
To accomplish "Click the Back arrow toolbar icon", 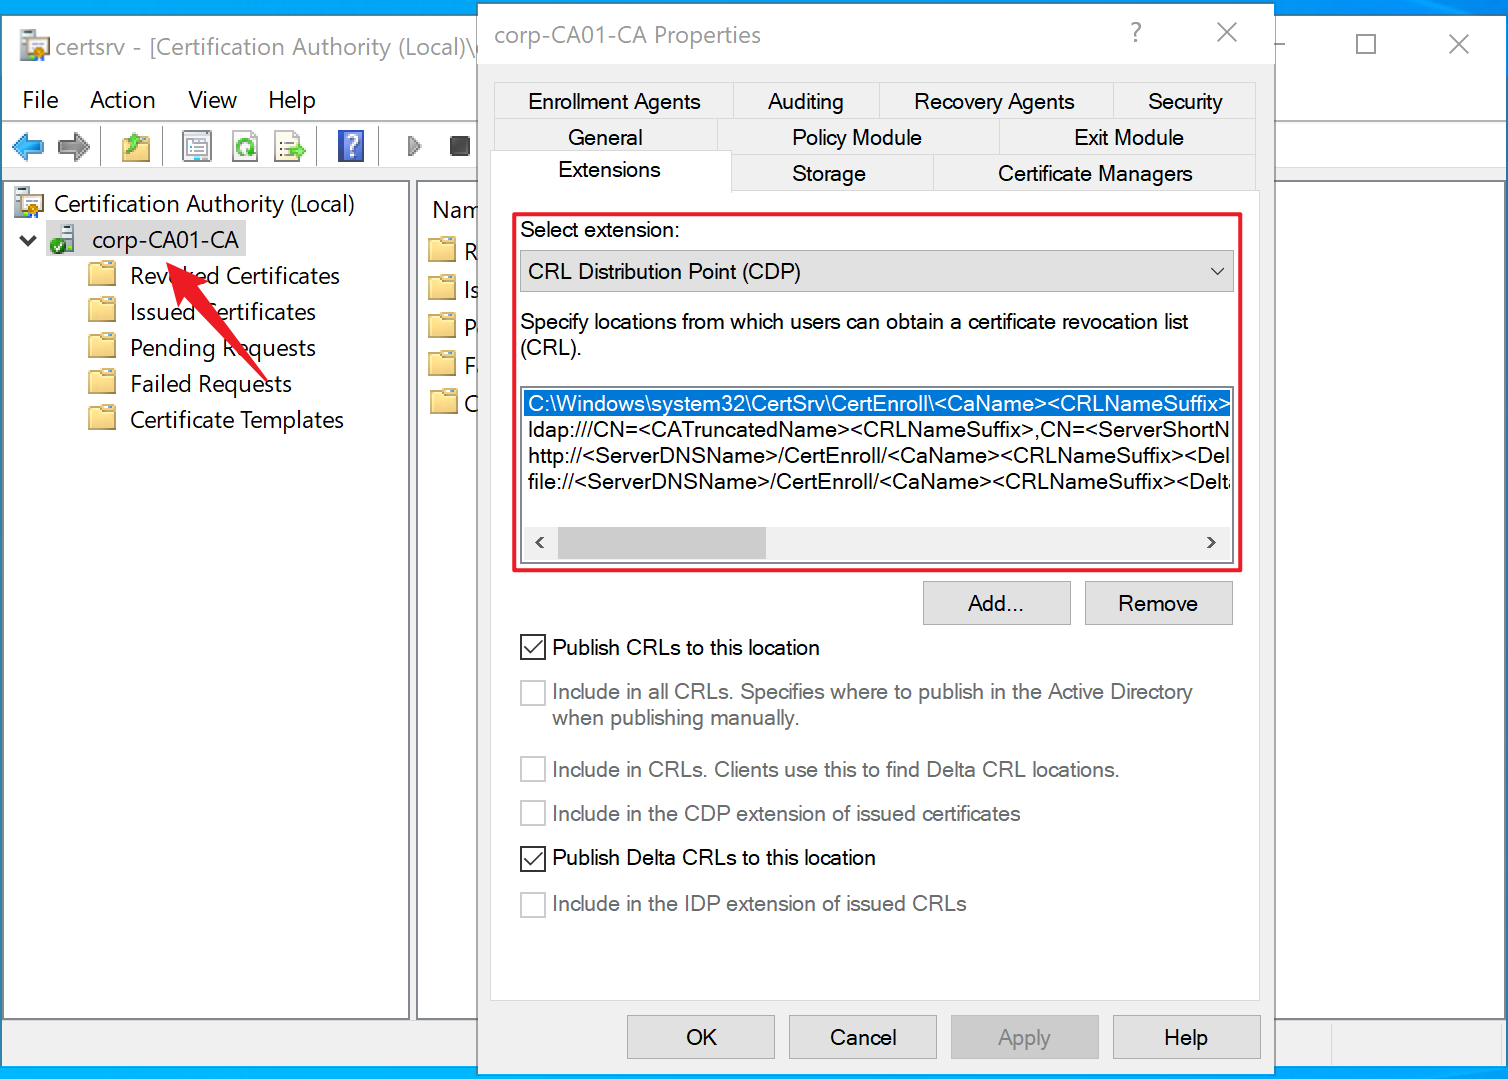I will pos(28,147).
